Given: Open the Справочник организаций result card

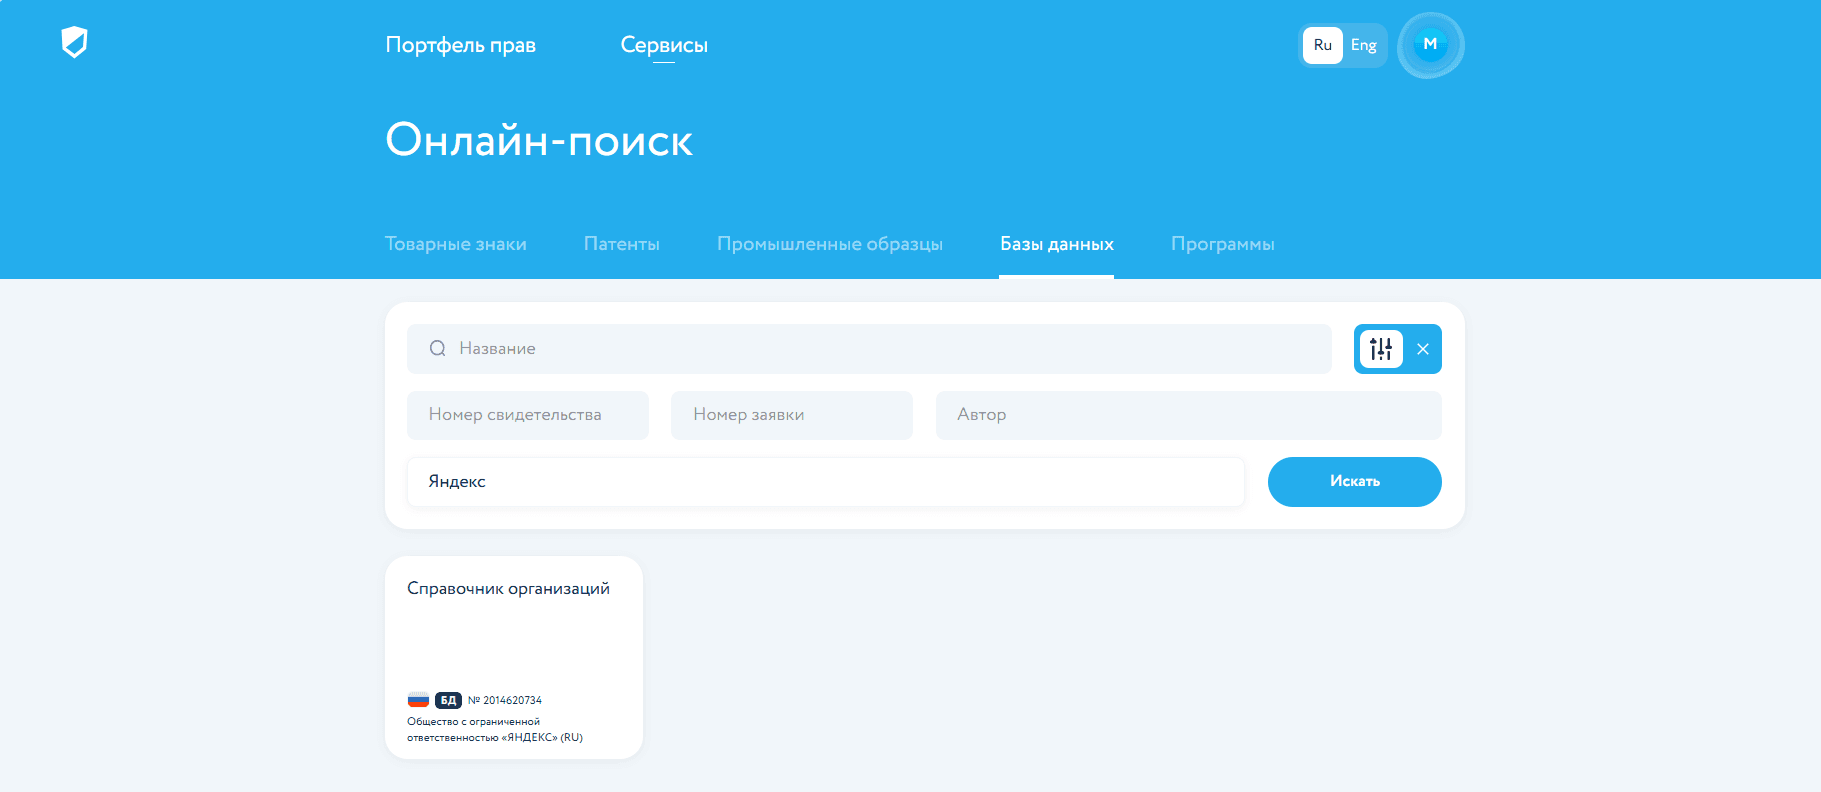Looking at the screenshot, I should coord(513,640).
